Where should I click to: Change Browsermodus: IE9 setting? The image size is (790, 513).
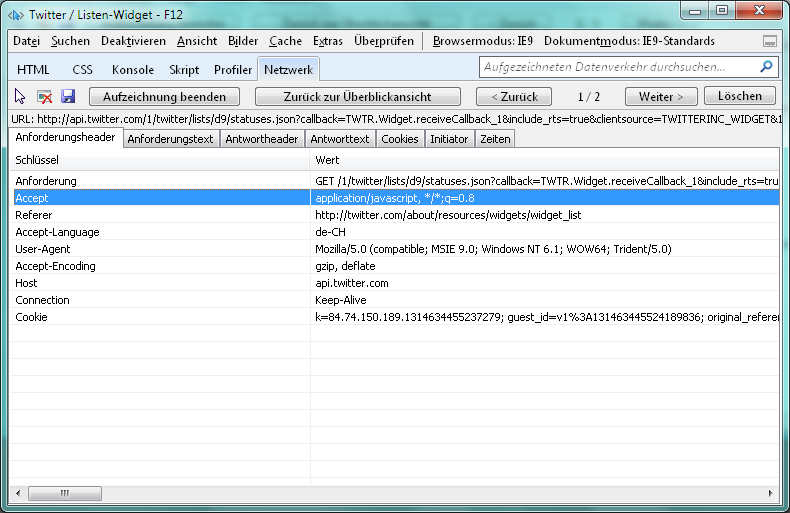pos(483,41)
